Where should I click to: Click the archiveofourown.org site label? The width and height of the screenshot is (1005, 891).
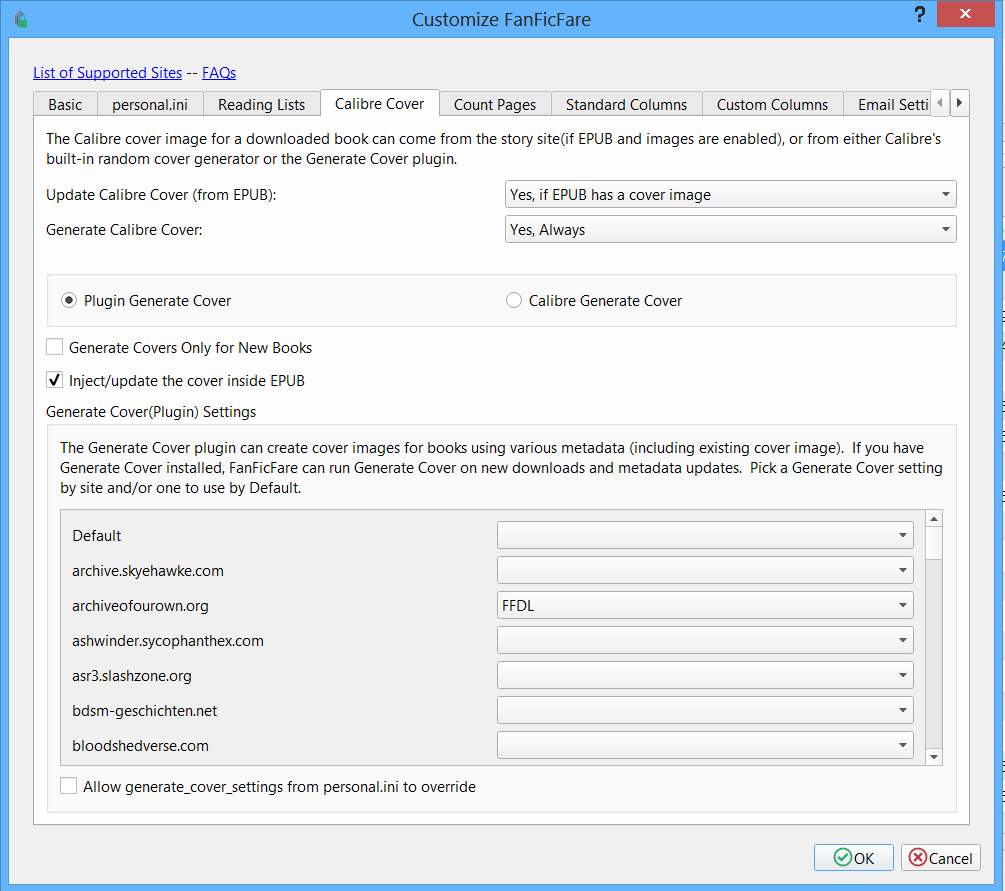[x=140, y=606]
